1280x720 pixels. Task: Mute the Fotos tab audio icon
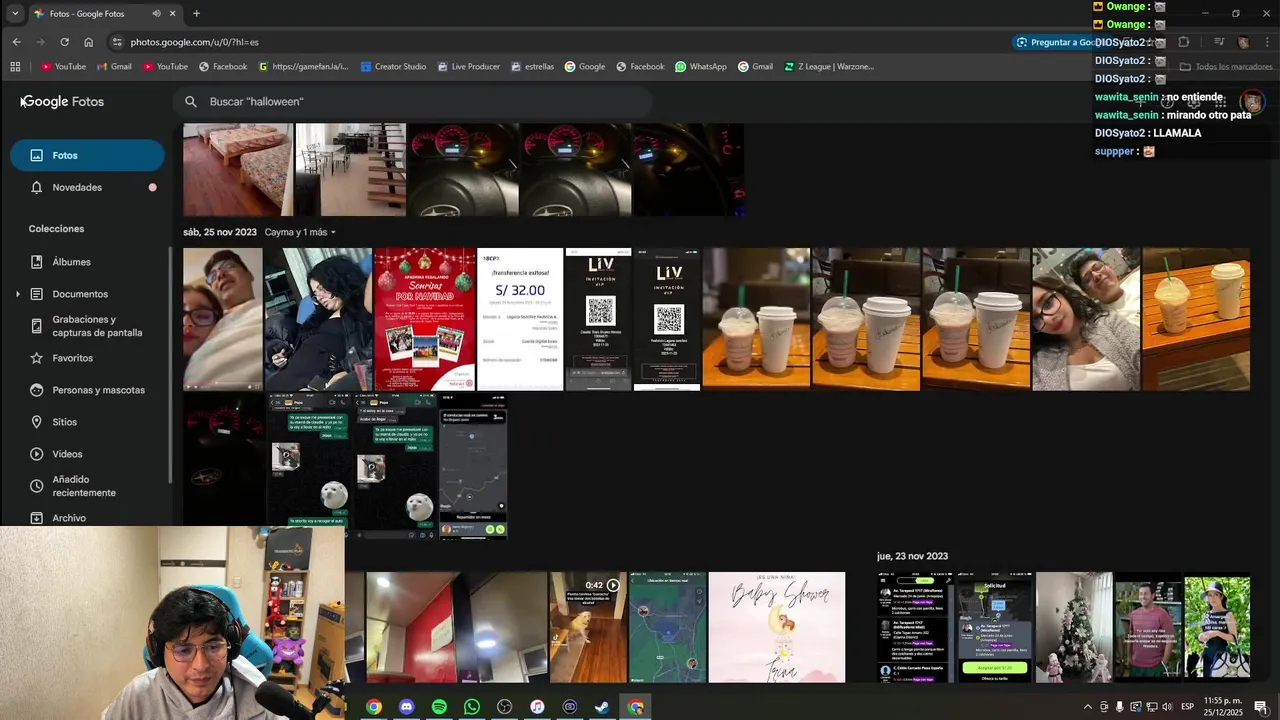(156, 14)
